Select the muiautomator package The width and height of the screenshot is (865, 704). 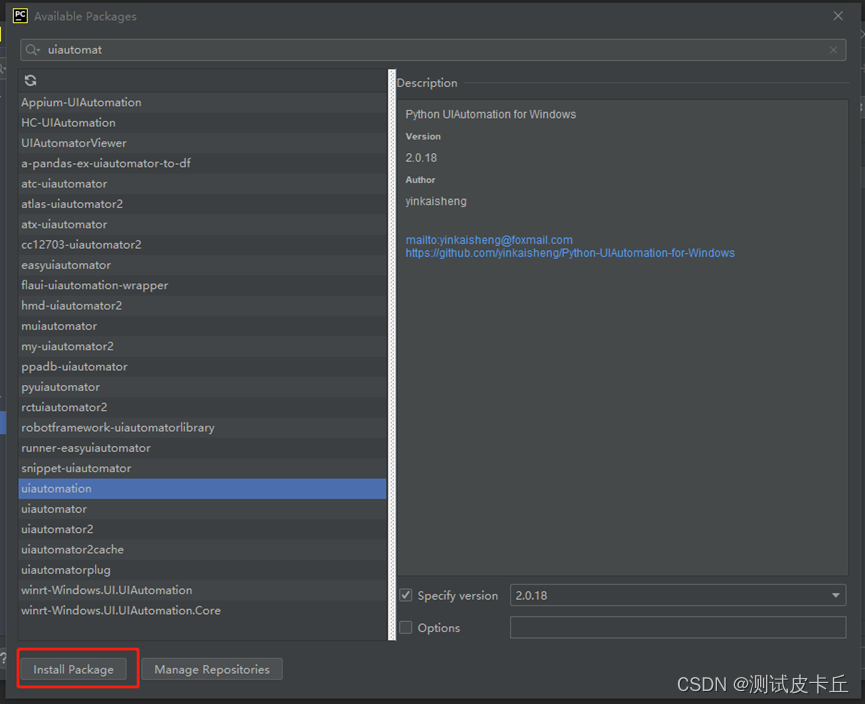(202, 326)
